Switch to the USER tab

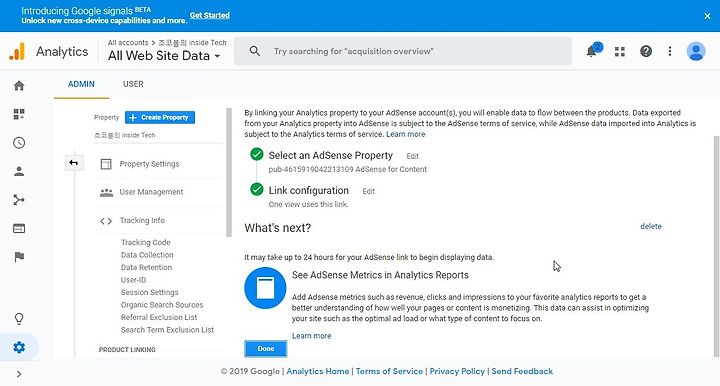tap(133, 84)
